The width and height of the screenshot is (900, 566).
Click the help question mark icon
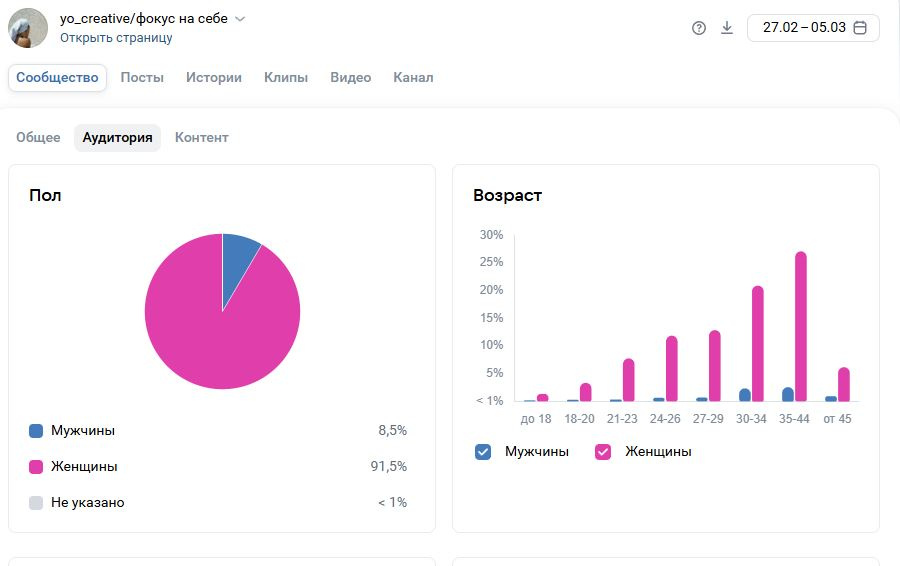click(699, 28)
